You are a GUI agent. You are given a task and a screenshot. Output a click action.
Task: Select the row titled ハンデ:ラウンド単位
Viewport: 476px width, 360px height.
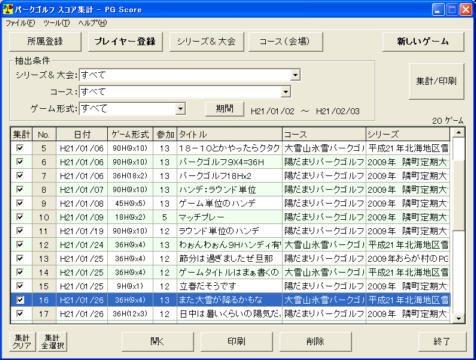(230, 189)
